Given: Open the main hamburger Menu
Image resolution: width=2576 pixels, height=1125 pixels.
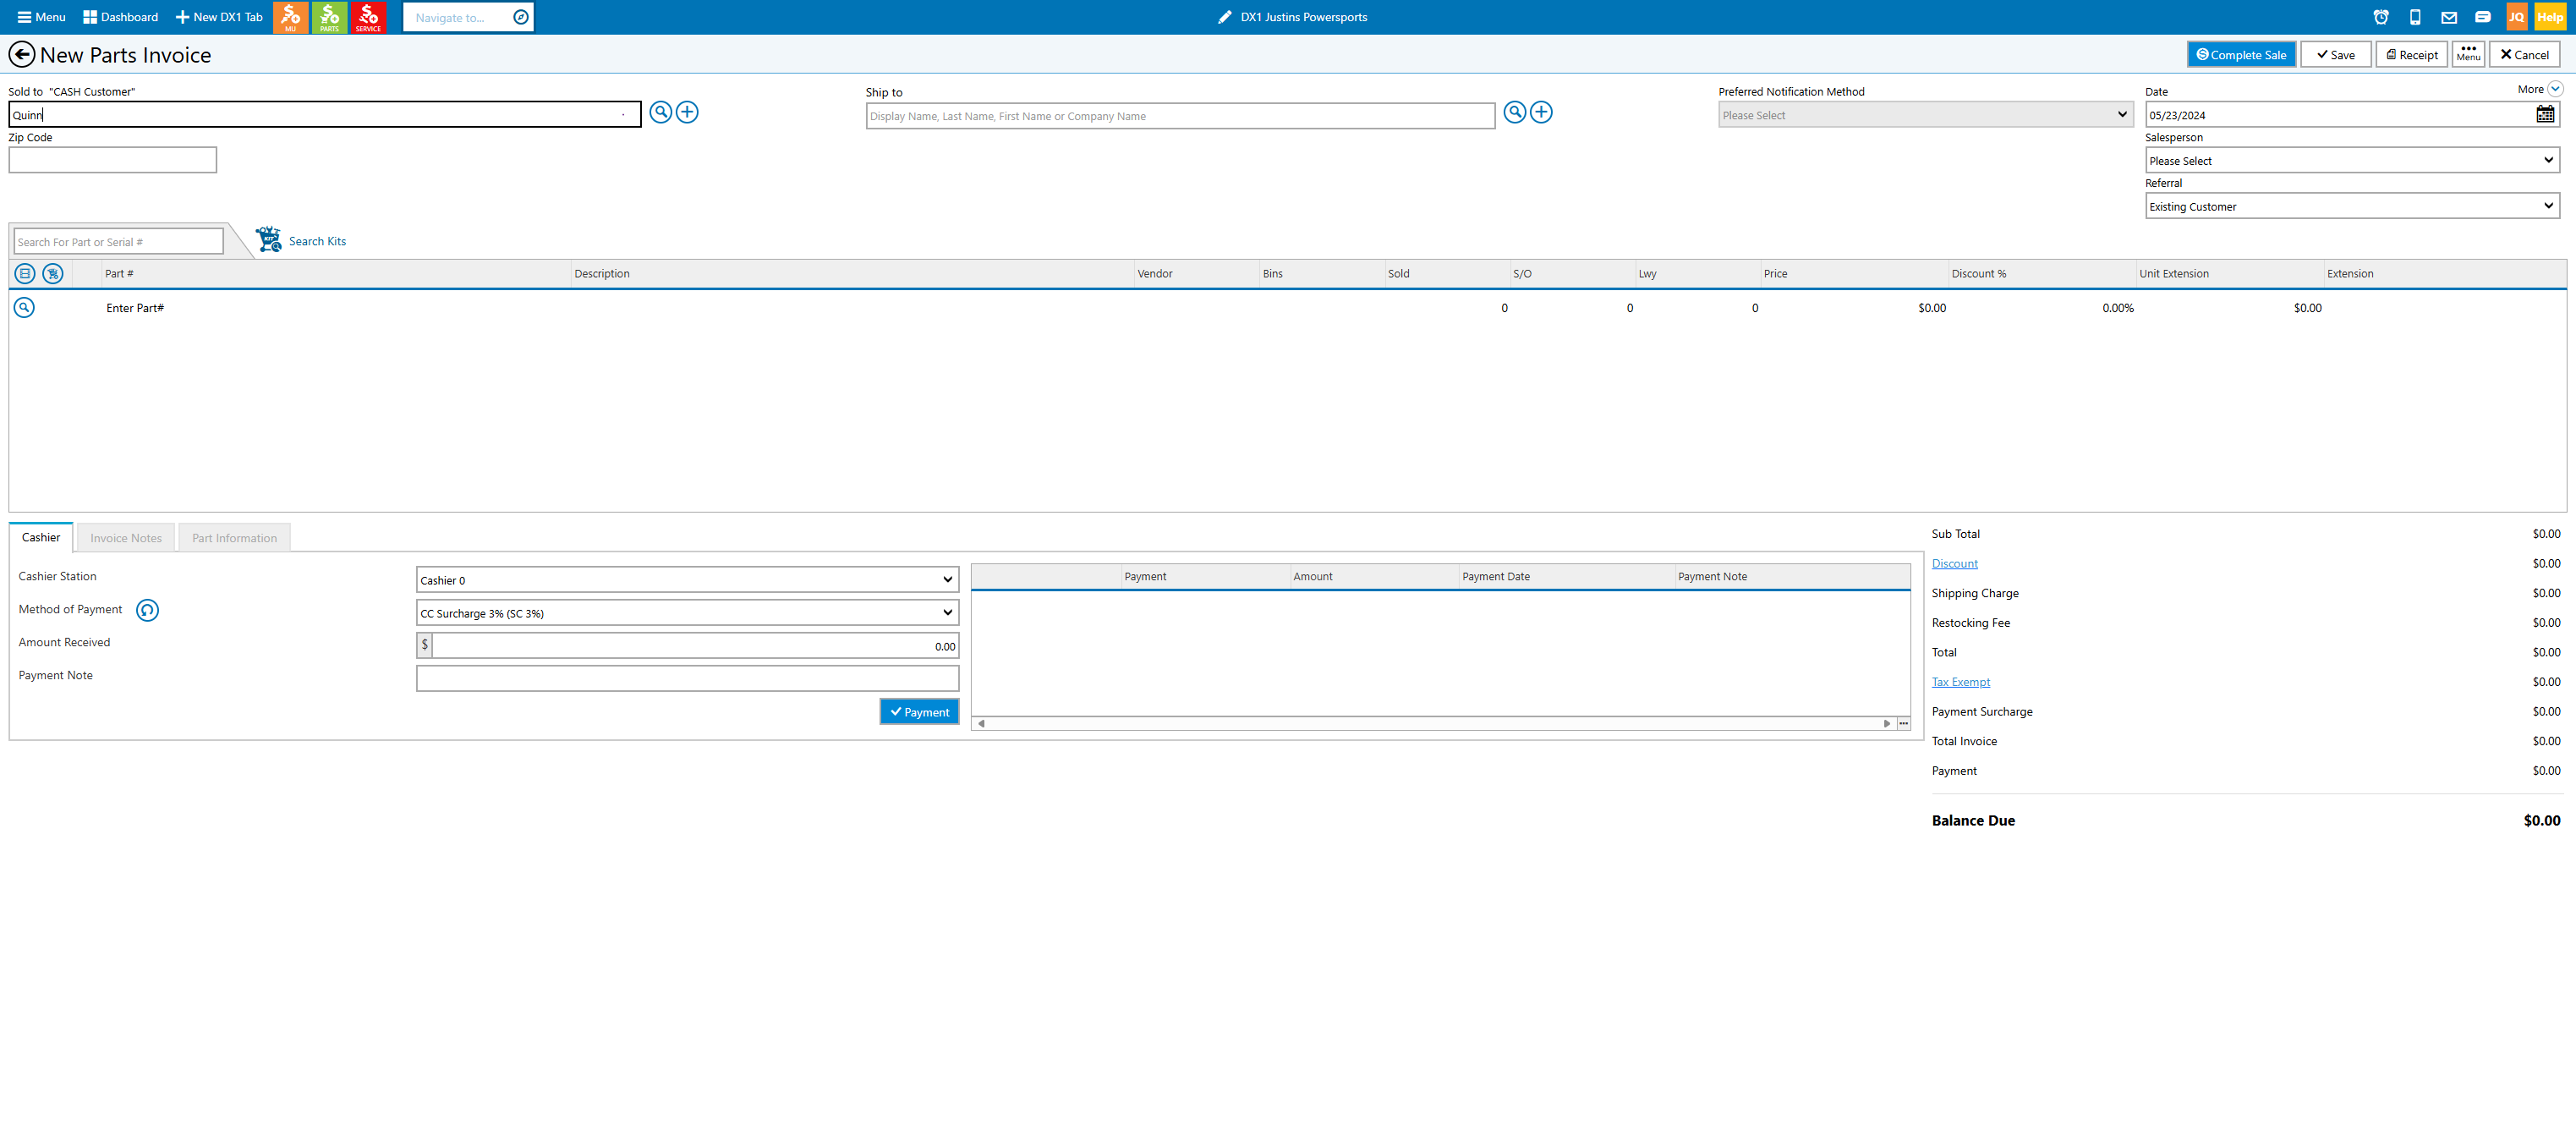Looking at the screenshot, I should [41, 17].
